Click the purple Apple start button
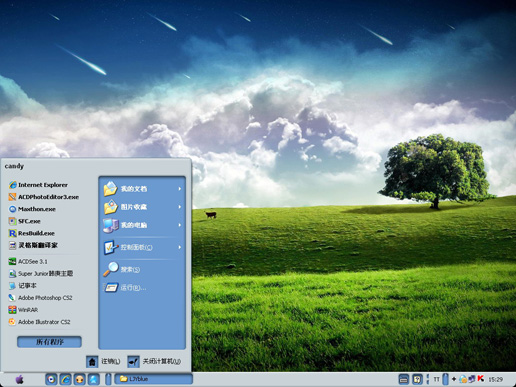The image size is (516, 387). [20, 379]
